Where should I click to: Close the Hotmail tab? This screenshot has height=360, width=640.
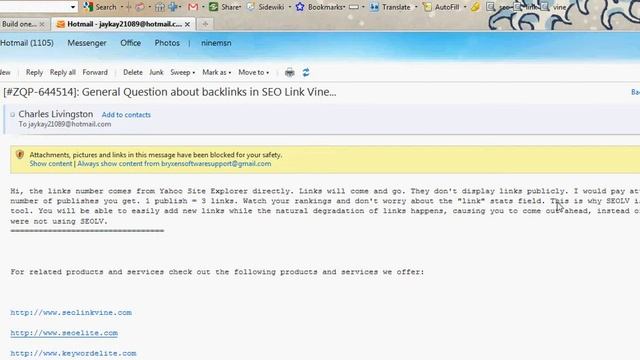pyautogui.click(x=187, y=24)
